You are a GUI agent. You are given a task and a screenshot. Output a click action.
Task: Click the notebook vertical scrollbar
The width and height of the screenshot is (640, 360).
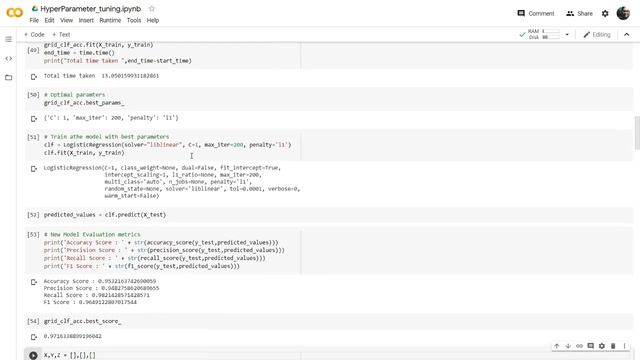click(x=637, y=133)
